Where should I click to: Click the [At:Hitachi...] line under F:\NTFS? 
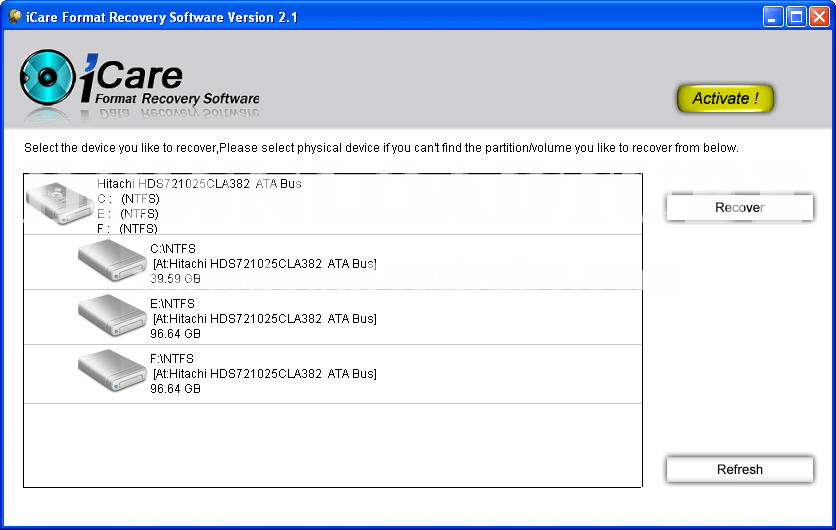pos(264,373)
